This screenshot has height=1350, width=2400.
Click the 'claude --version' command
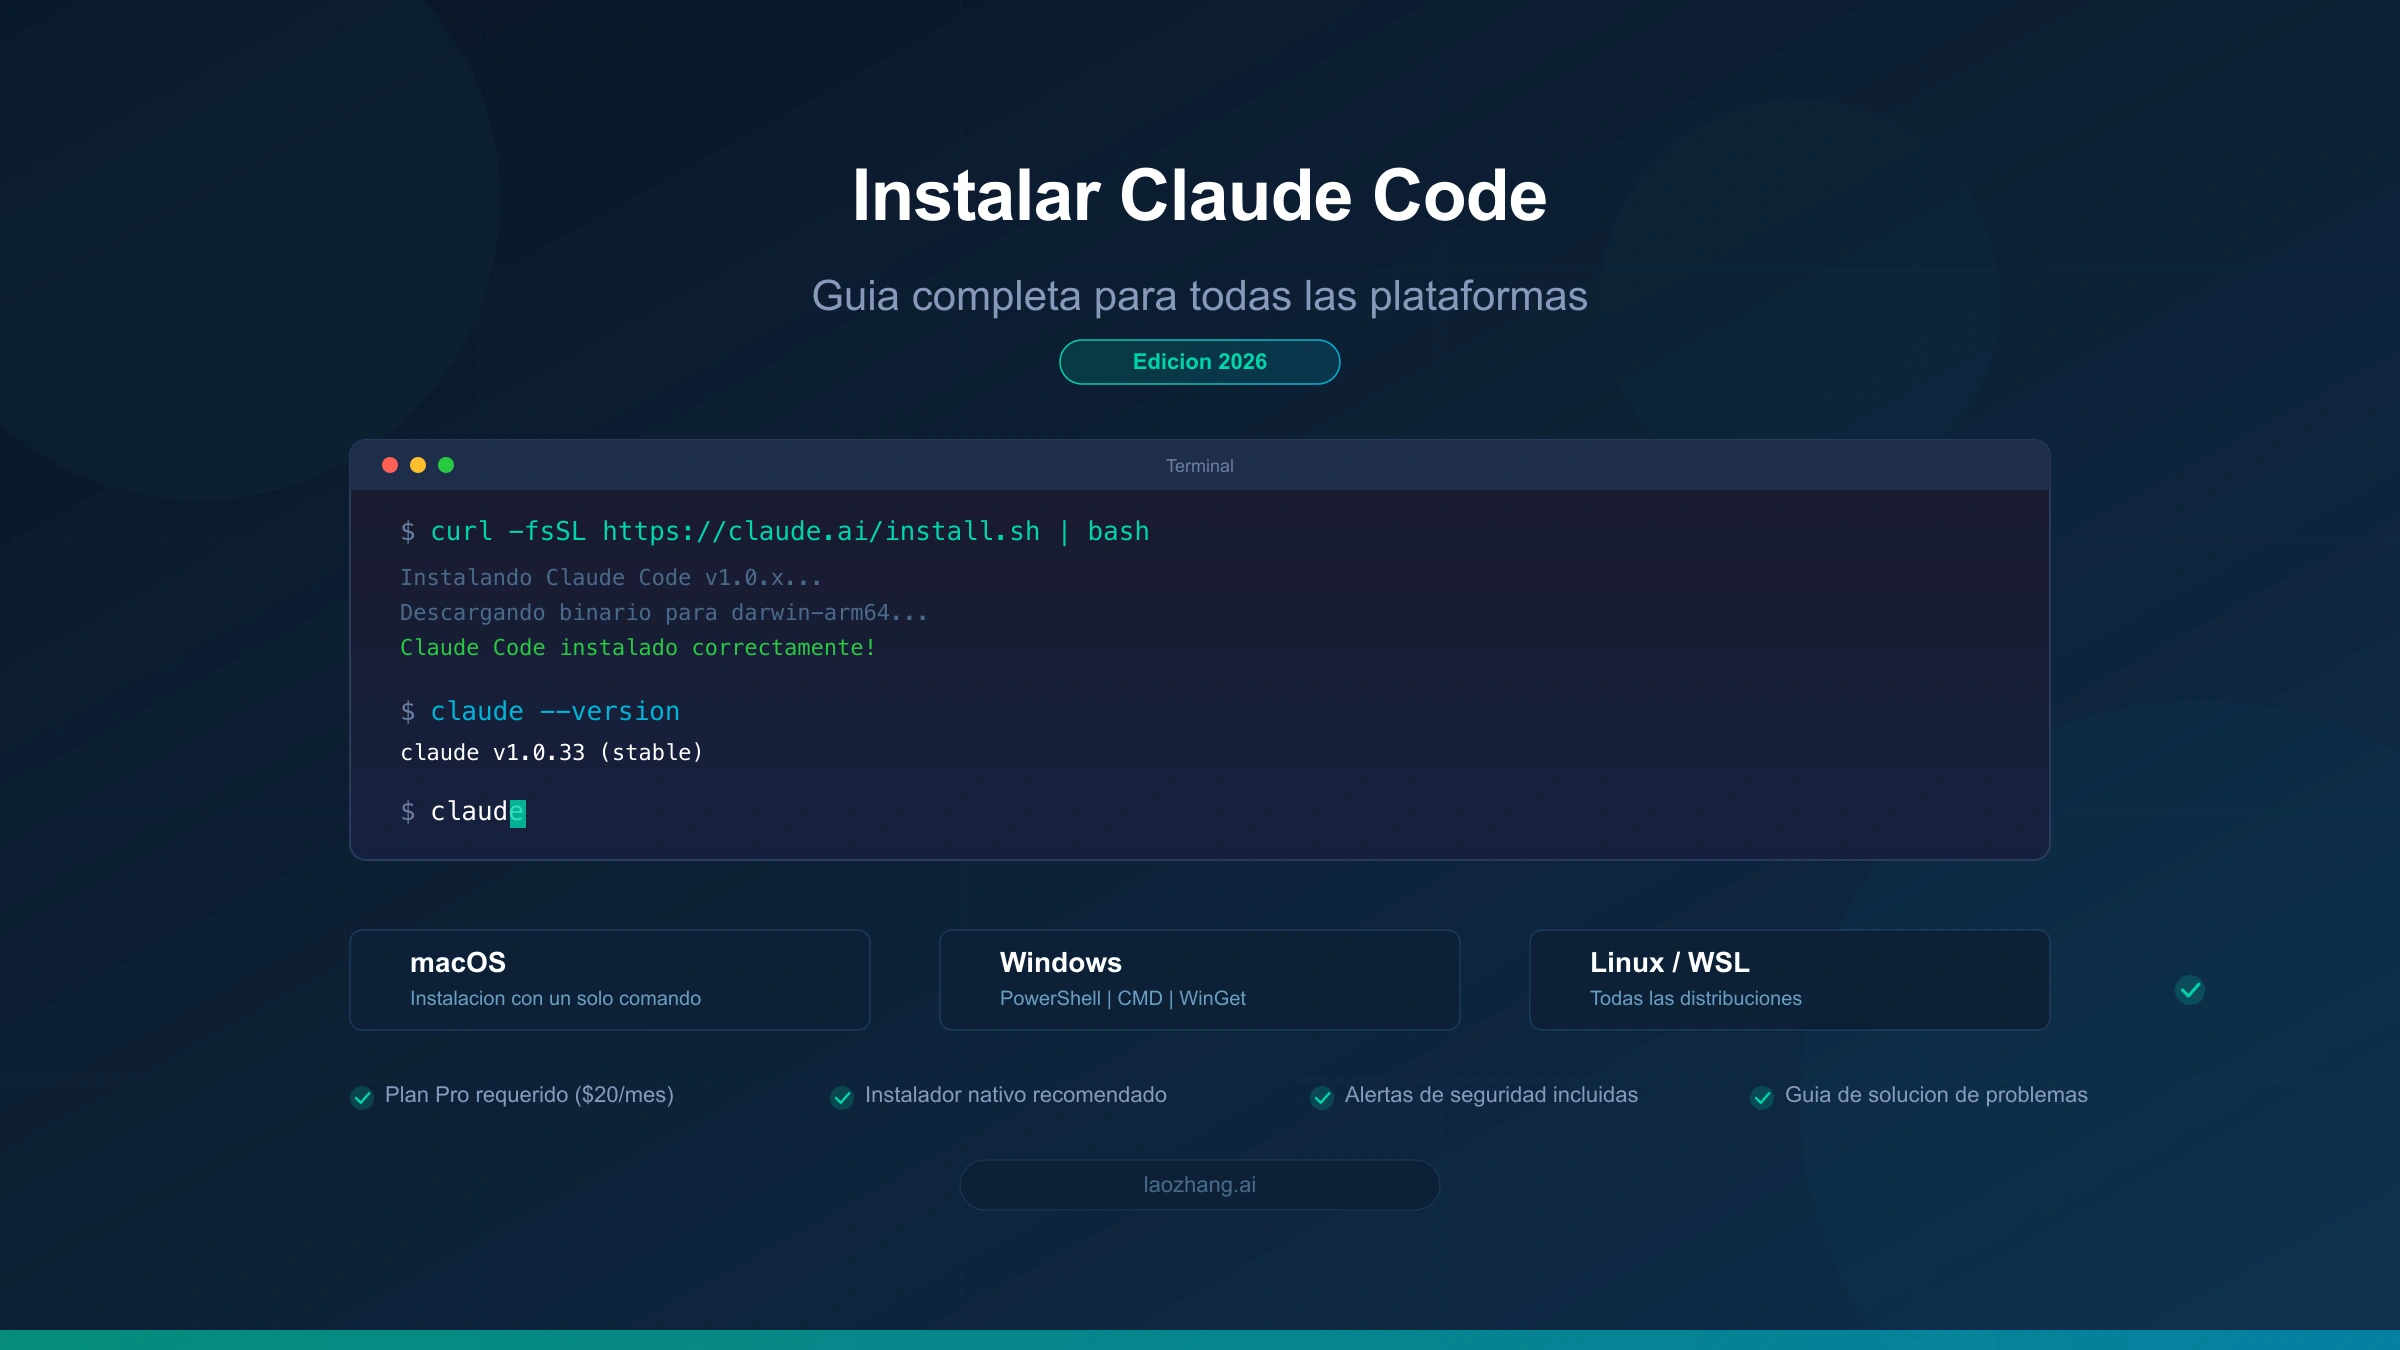click(555, 711)
